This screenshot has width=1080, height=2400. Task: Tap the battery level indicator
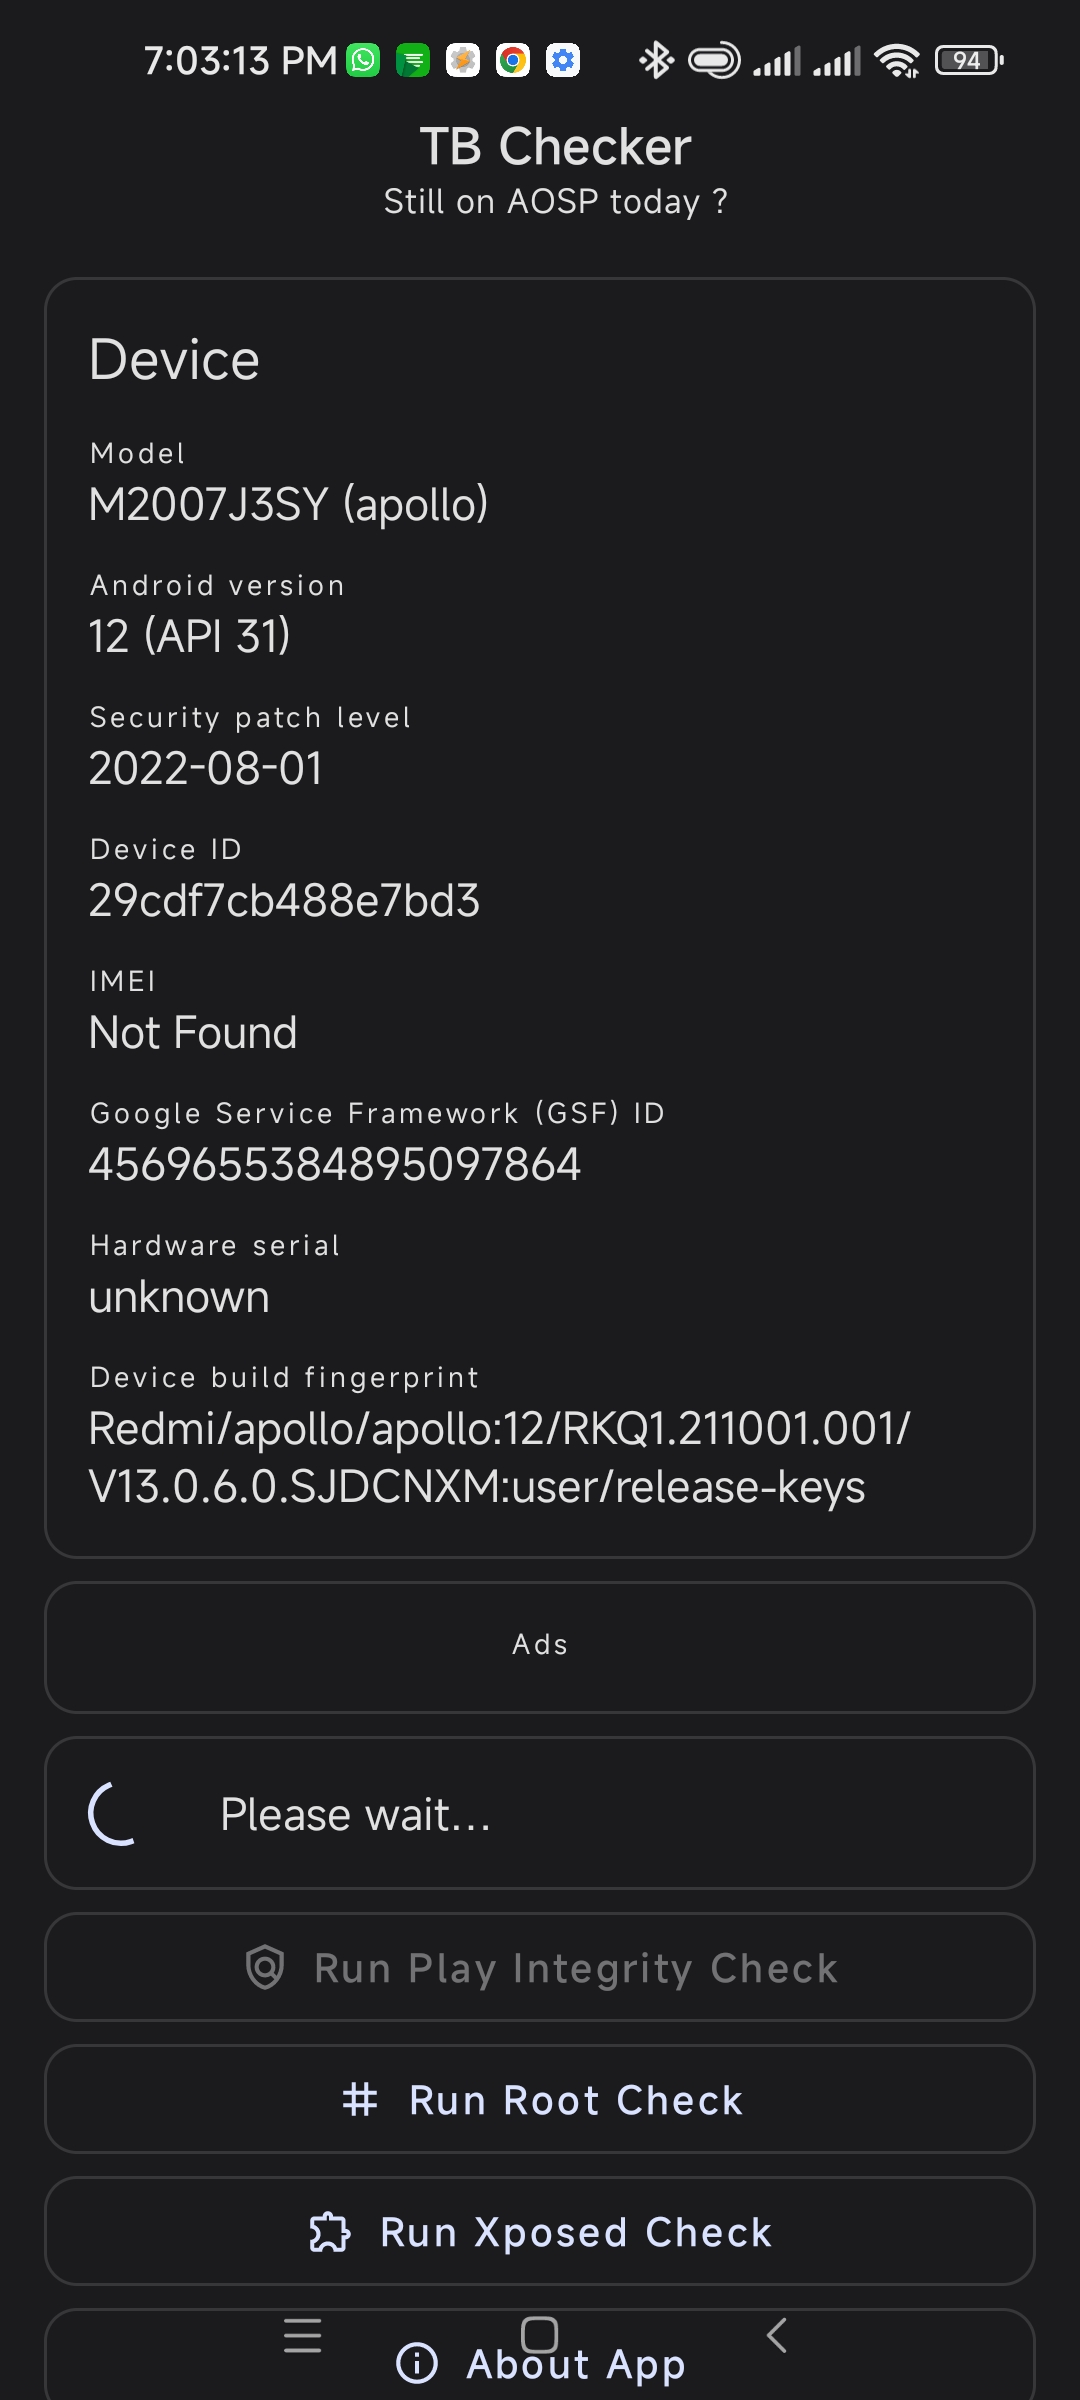pos(968,61)
